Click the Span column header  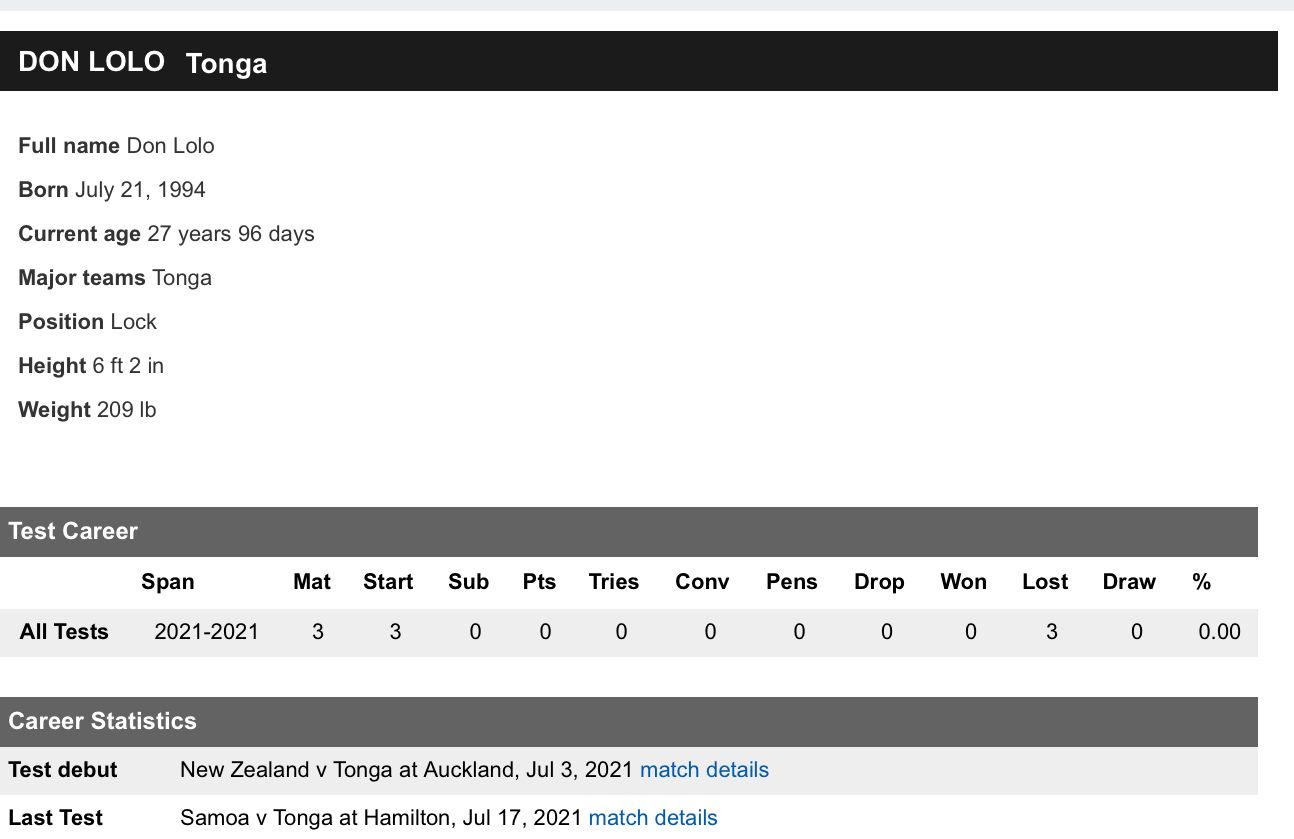[x=168, y=582]
